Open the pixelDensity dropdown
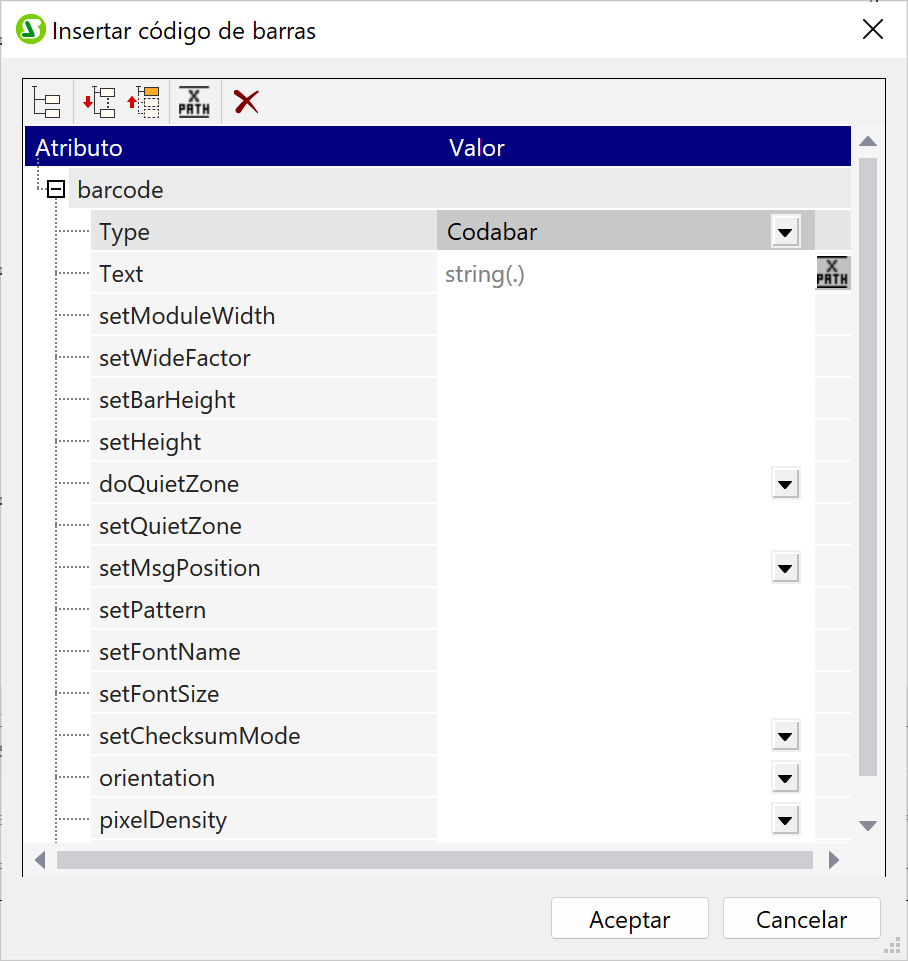The image size is (908, 961). click(785, 820)
